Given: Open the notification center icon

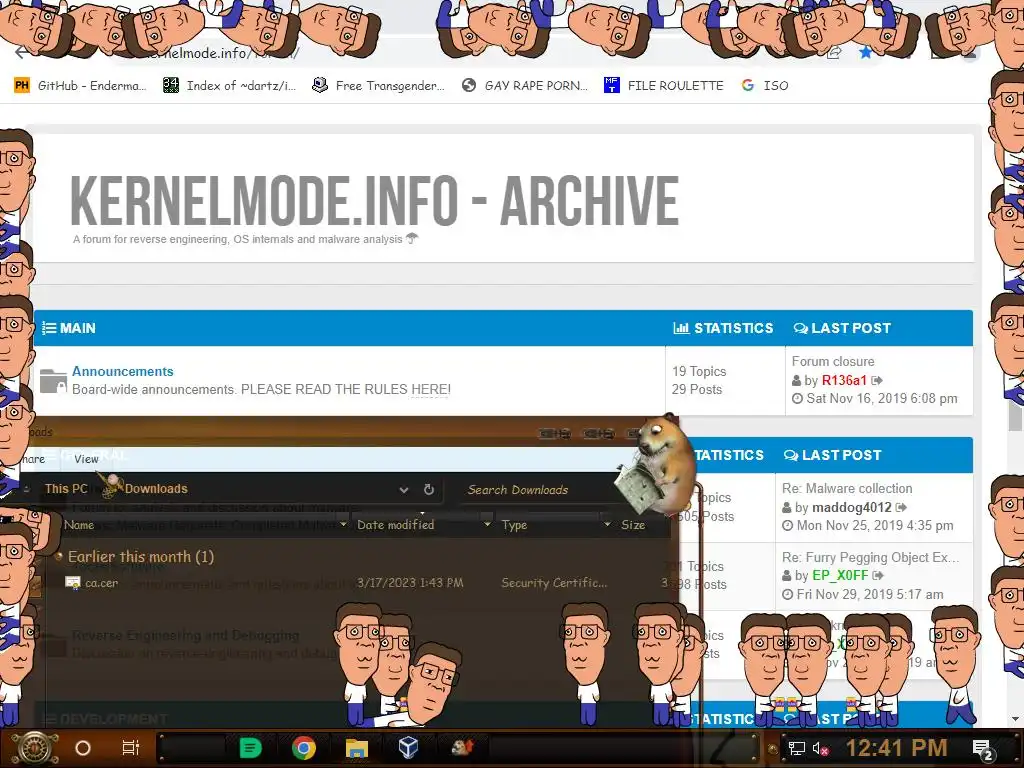Looking at the screenshot, I should (982, 749).
